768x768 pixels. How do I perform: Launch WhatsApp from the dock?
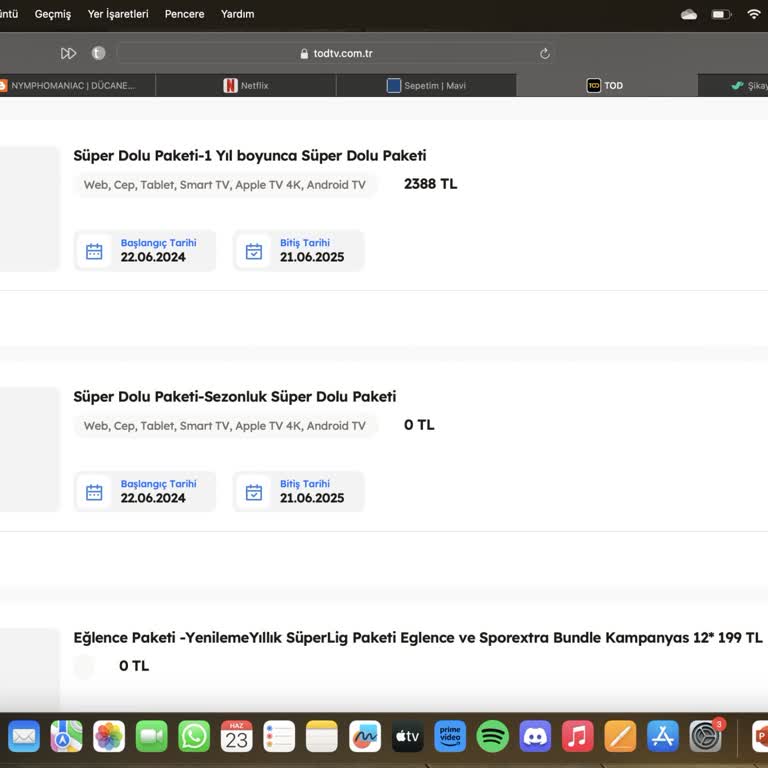[x=194, y=737]
